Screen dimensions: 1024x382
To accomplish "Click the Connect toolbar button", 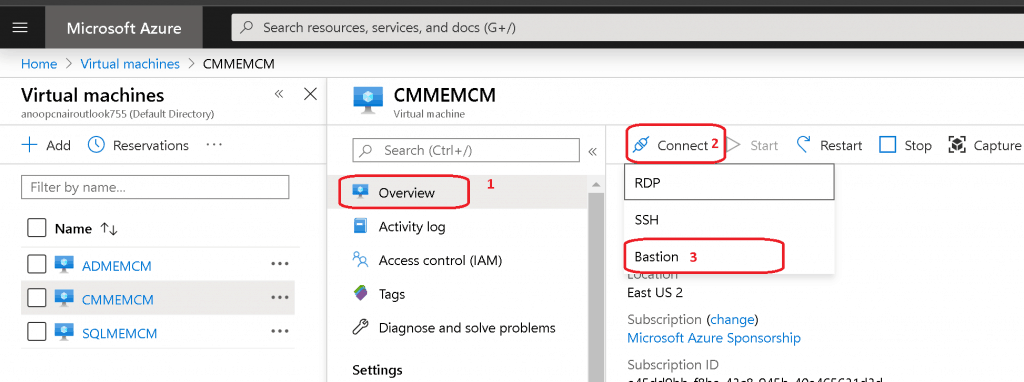I will (671, 145).
